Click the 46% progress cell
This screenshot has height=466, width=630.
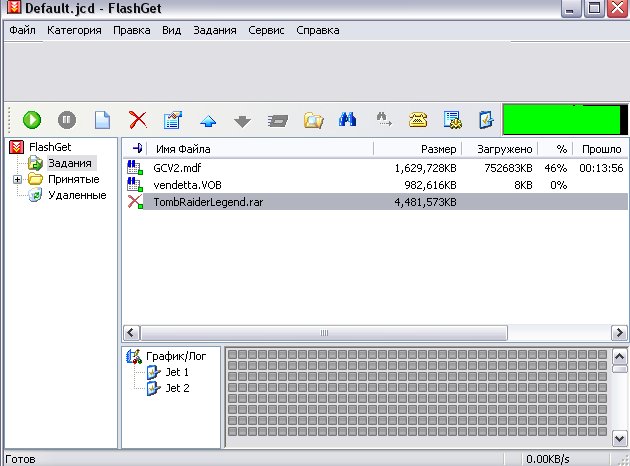pos(555,168)
